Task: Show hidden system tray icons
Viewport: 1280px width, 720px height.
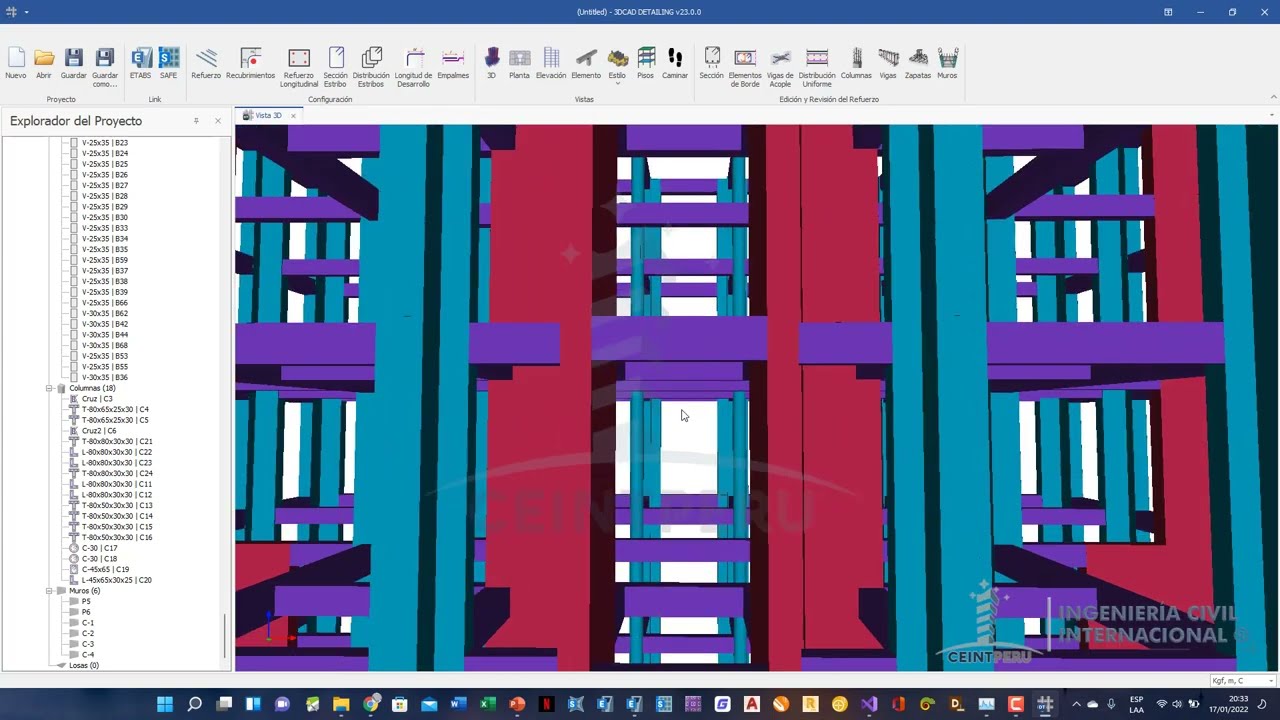Action: click(1076, 704)
